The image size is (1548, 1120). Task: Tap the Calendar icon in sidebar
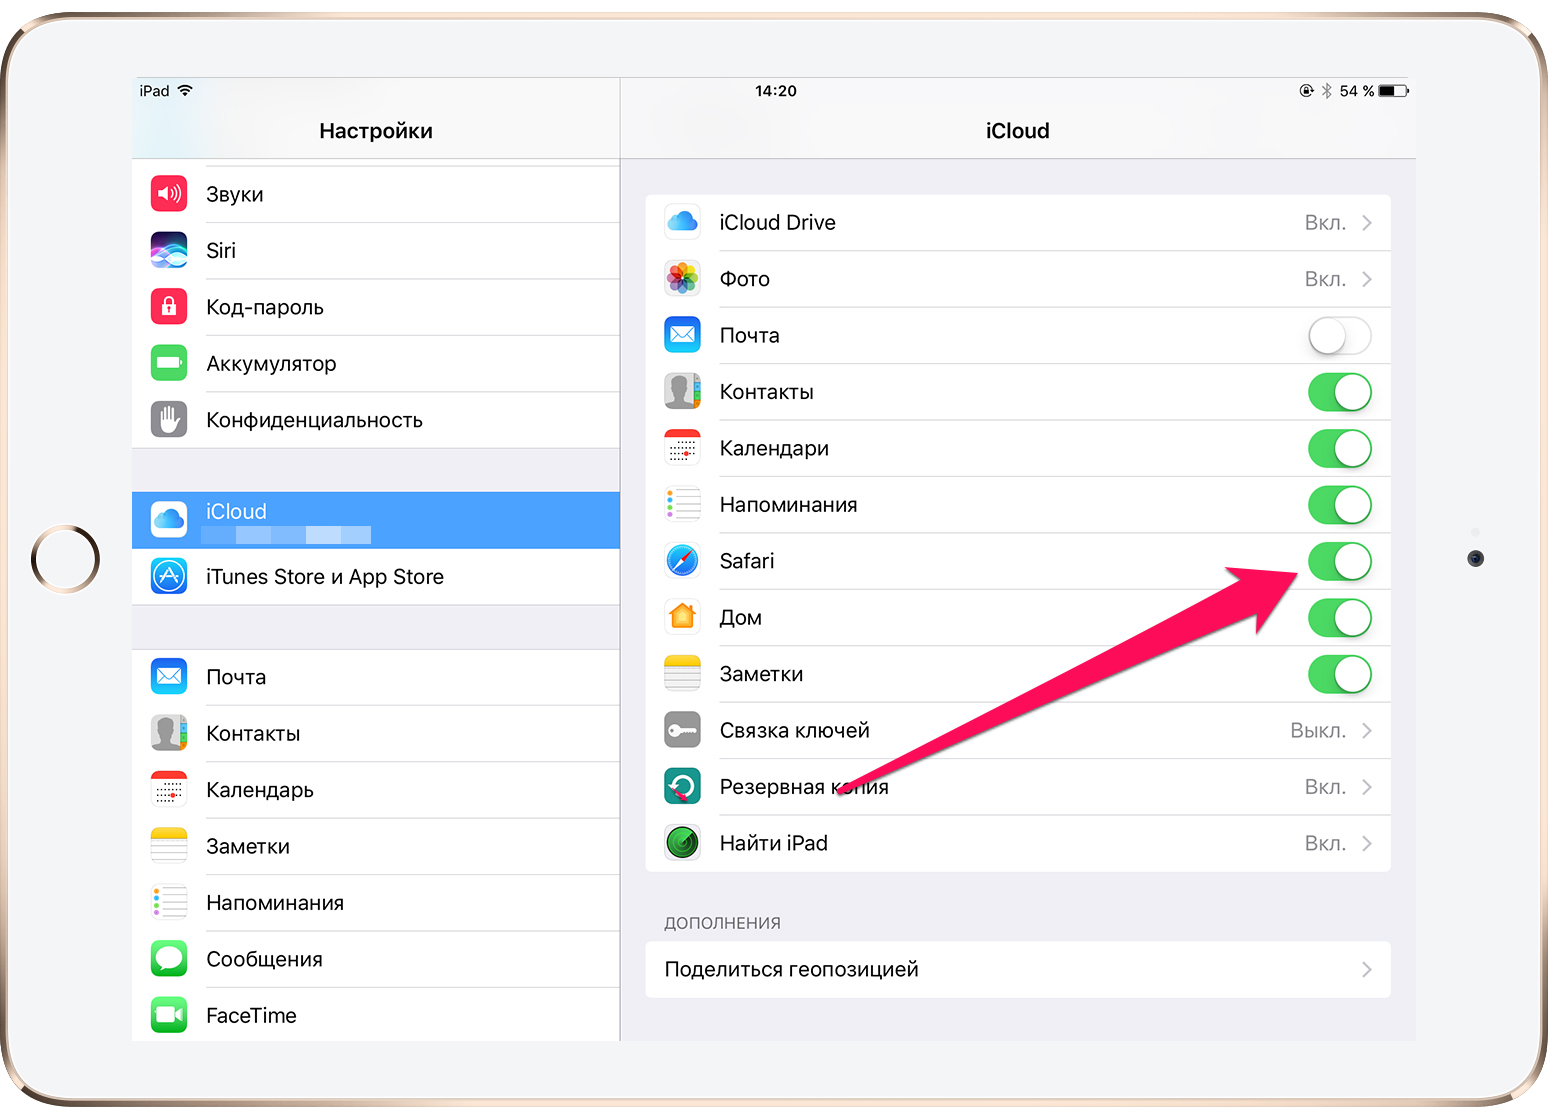(x=169, y=789)
